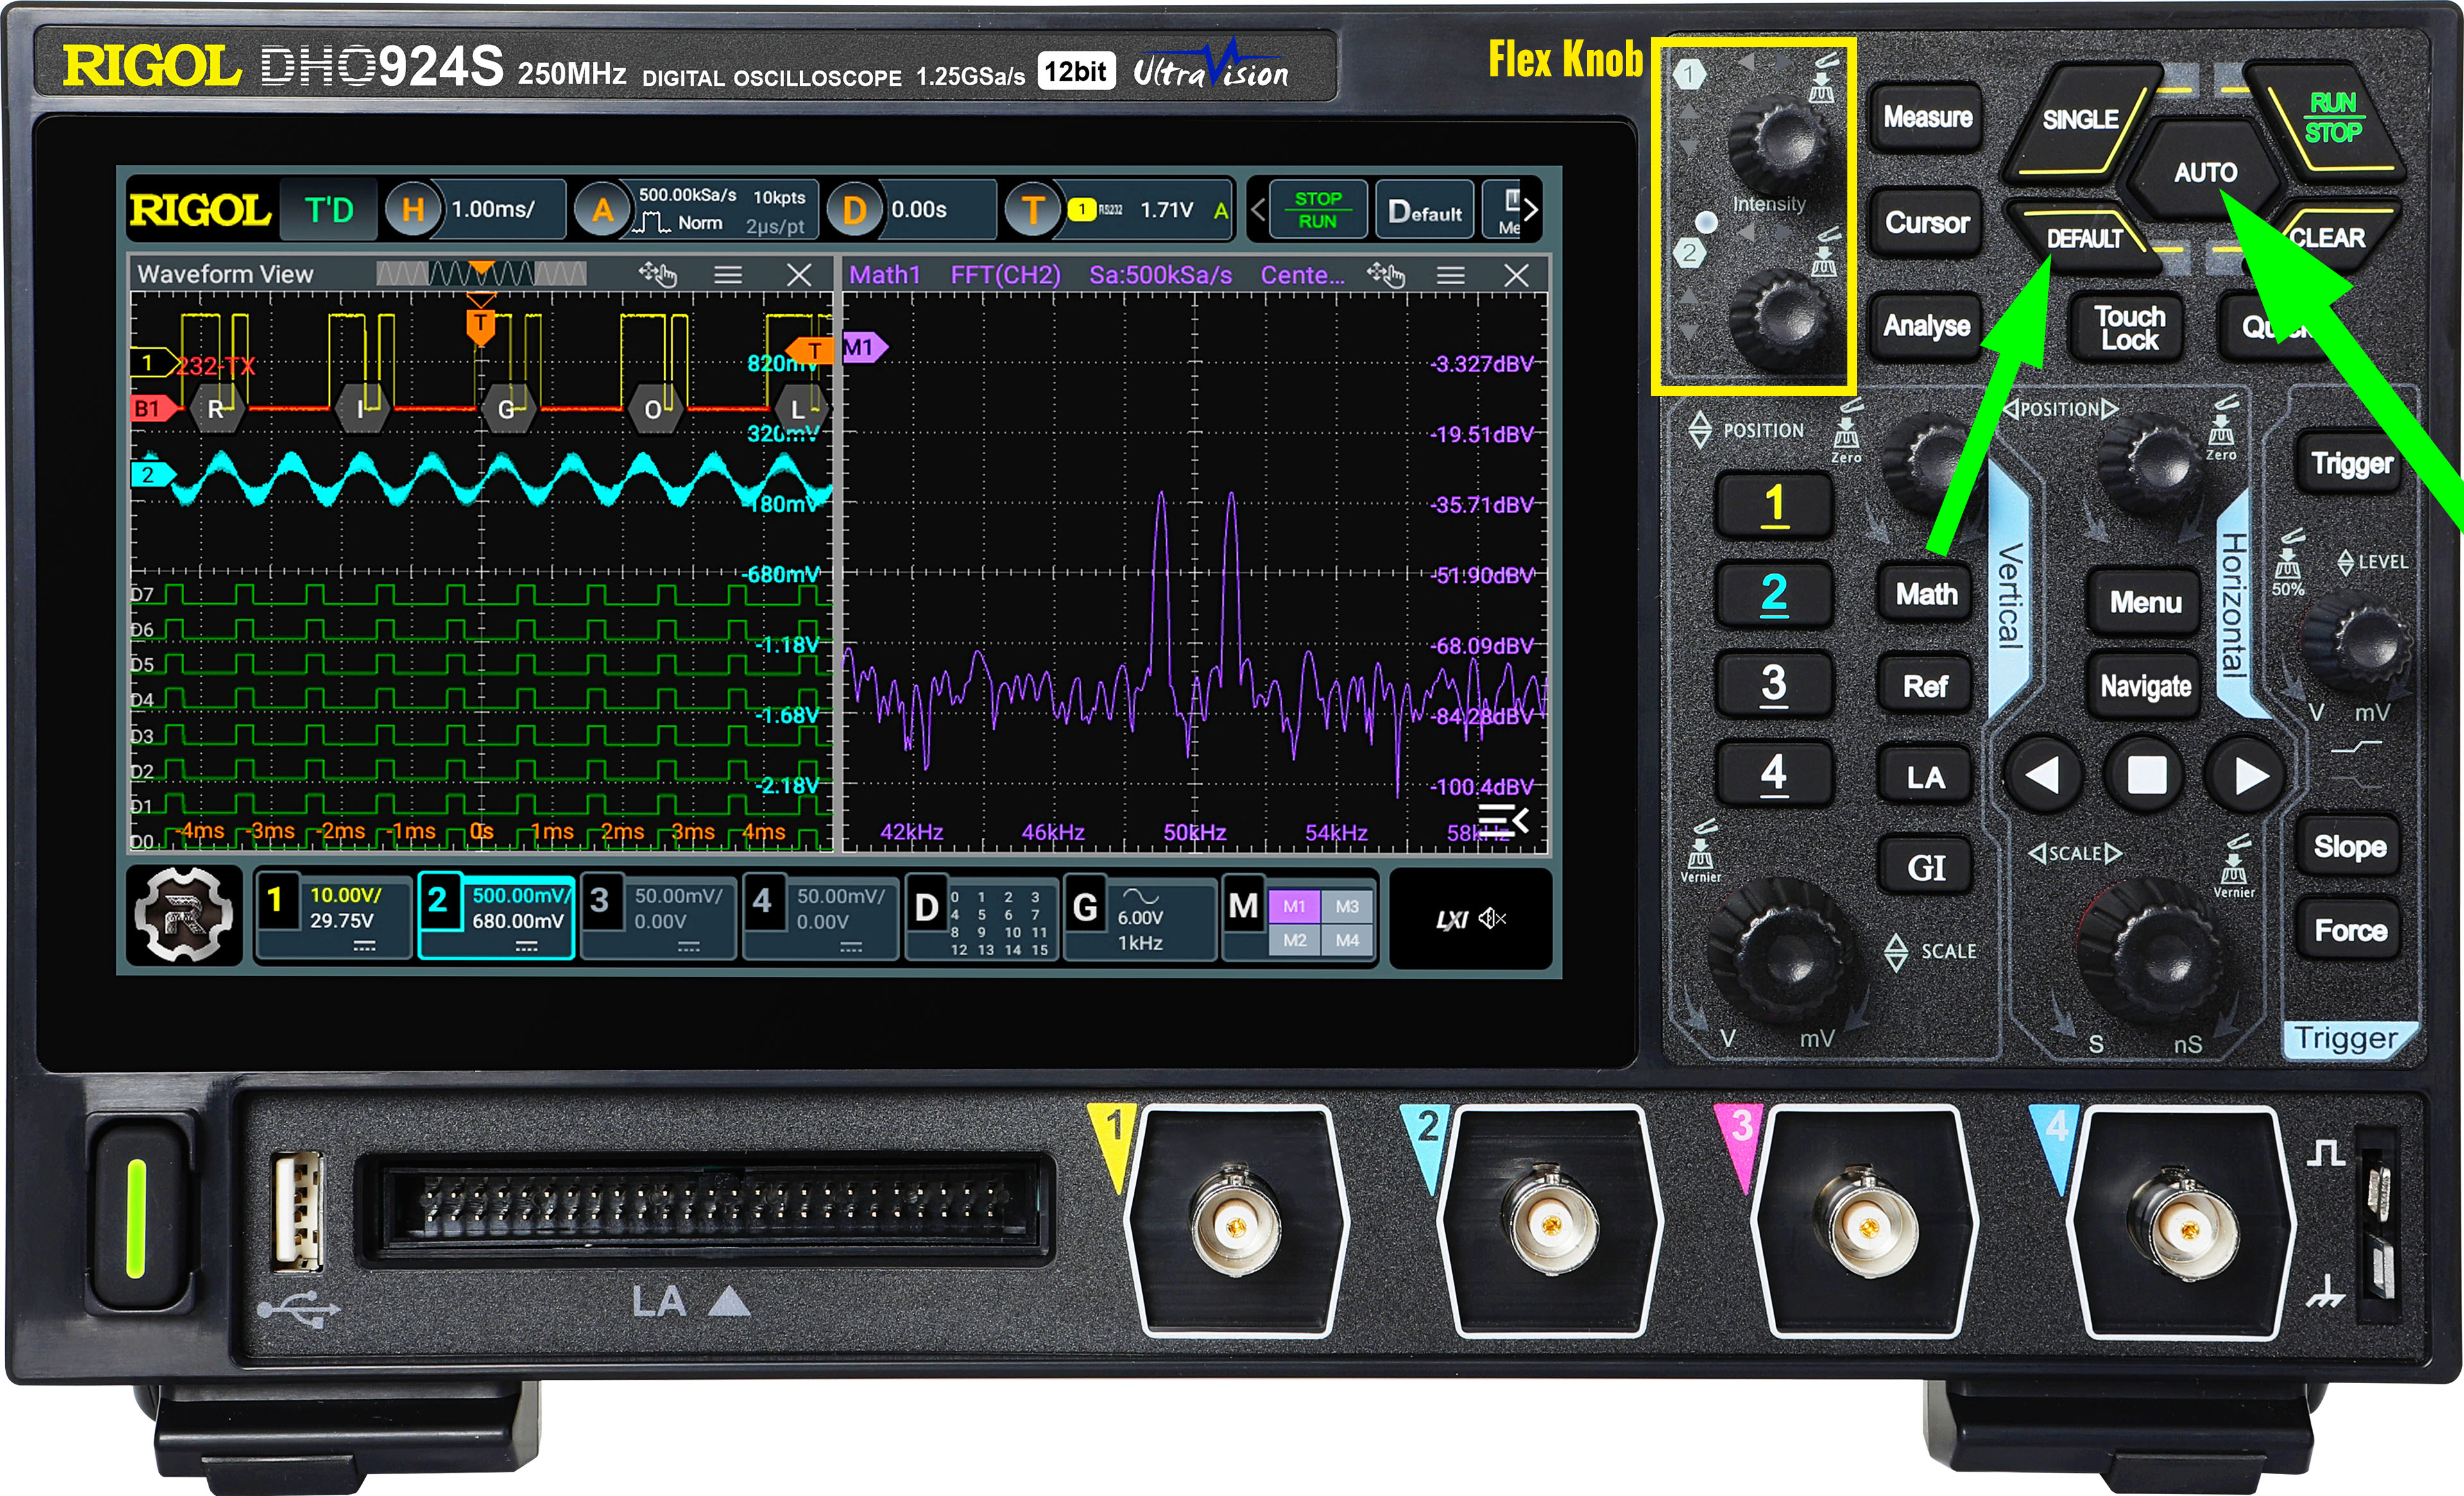Toggle analog channel 2 front-panel key

[1774, 594]
